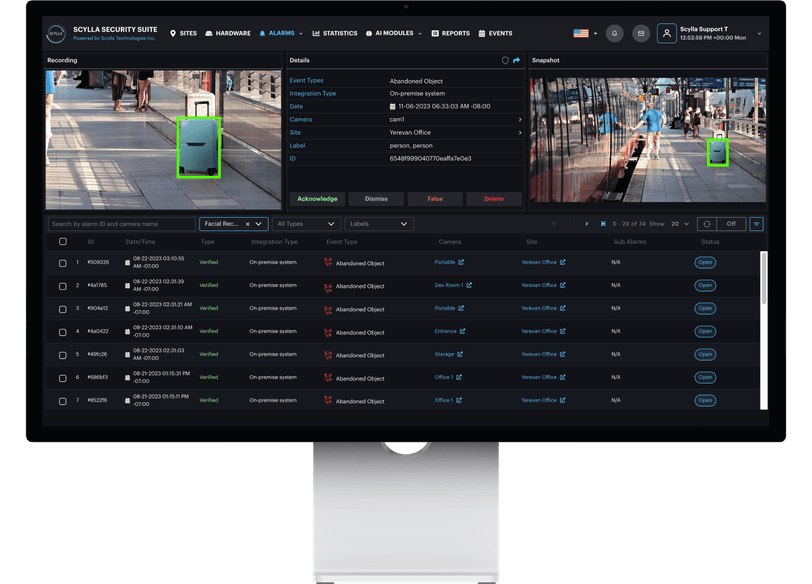Expand the language selector arrow
The width and height of the screenshot is (812, 584).
tap(596, 34)
